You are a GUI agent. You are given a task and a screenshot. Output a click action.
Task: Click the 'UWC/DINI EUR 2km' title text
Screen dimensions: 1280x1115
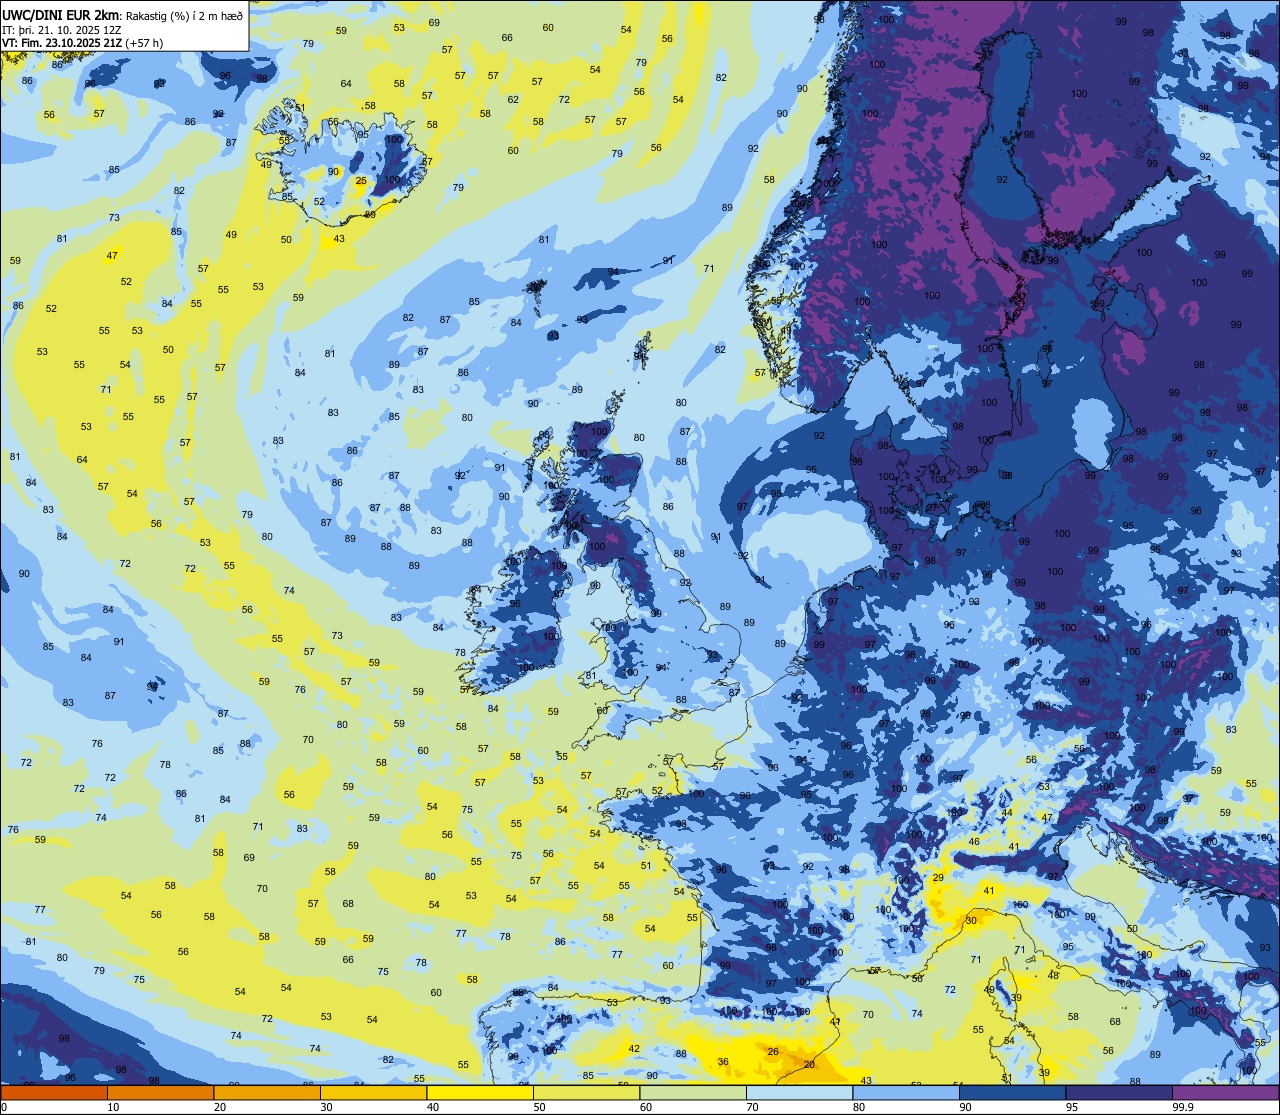point(60,14)
